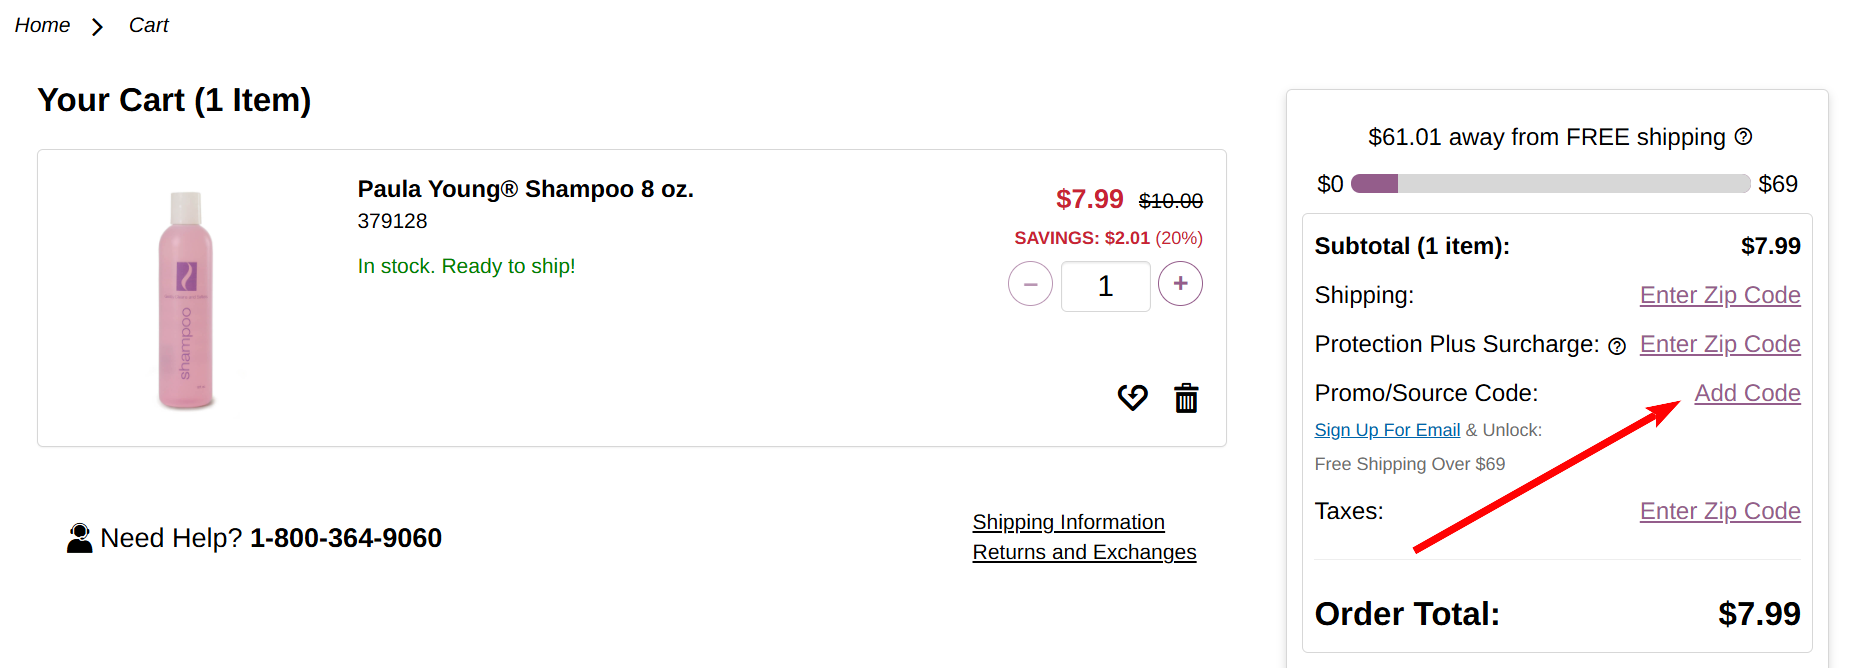Viewport: 1849px width, 668px height.
Task: Click the customer support agent icon
Action: tap(79, 538)
